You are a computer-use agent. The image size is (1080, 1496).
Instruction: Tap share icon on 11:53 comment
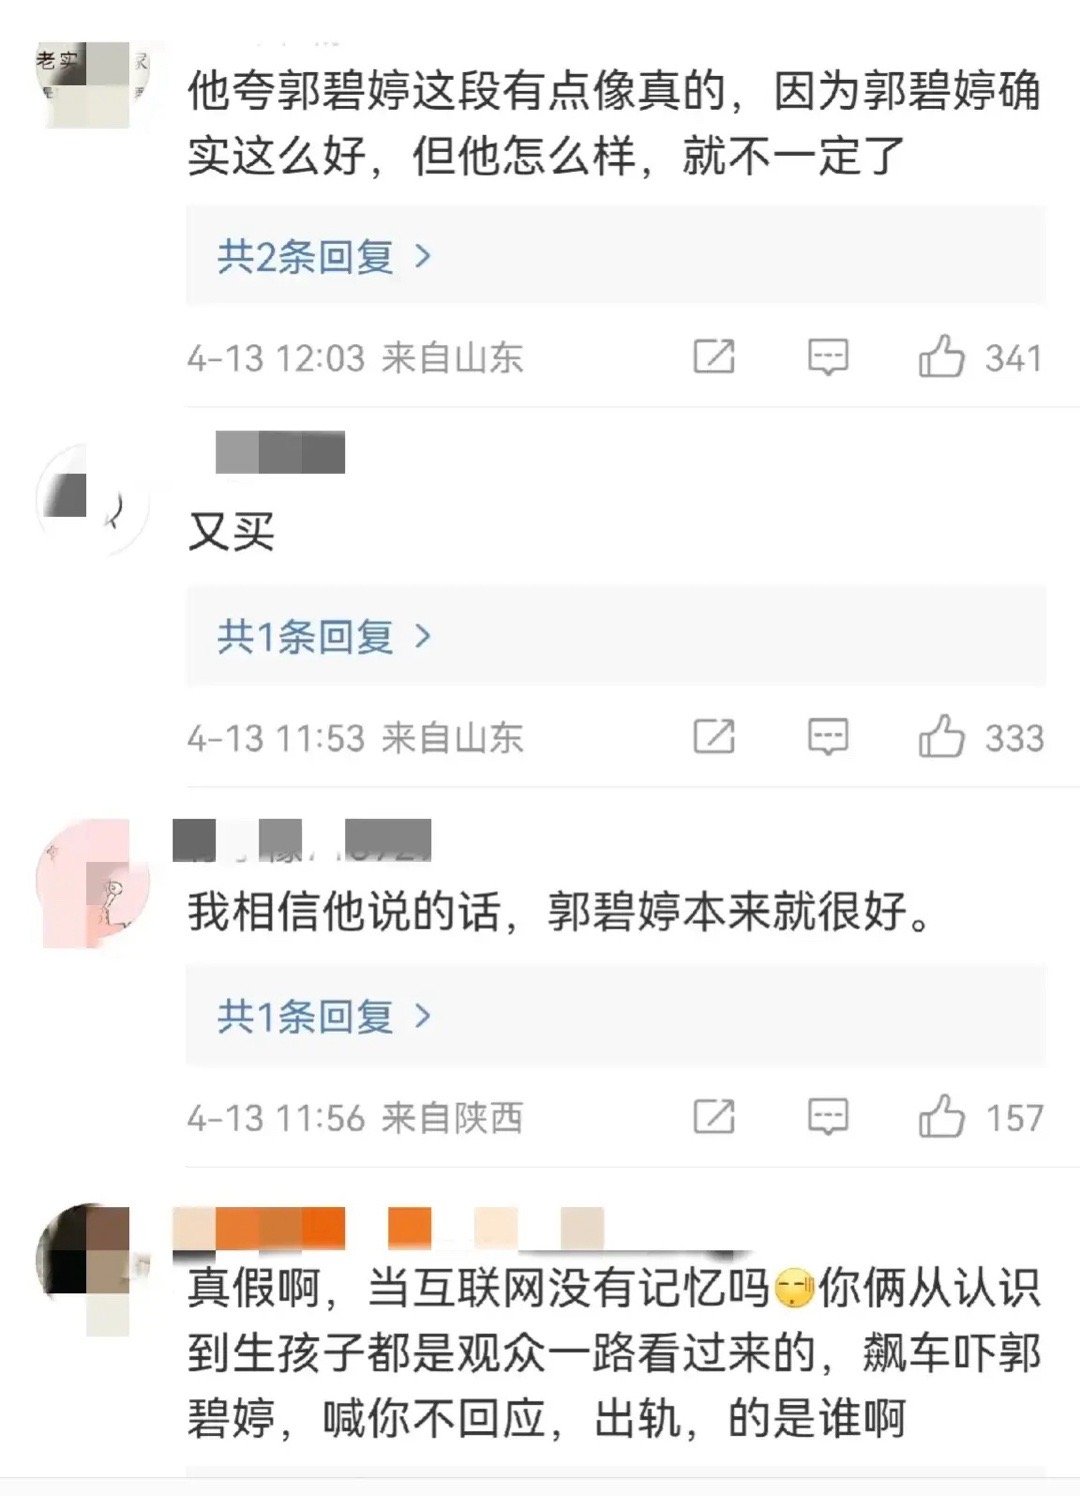714,737
